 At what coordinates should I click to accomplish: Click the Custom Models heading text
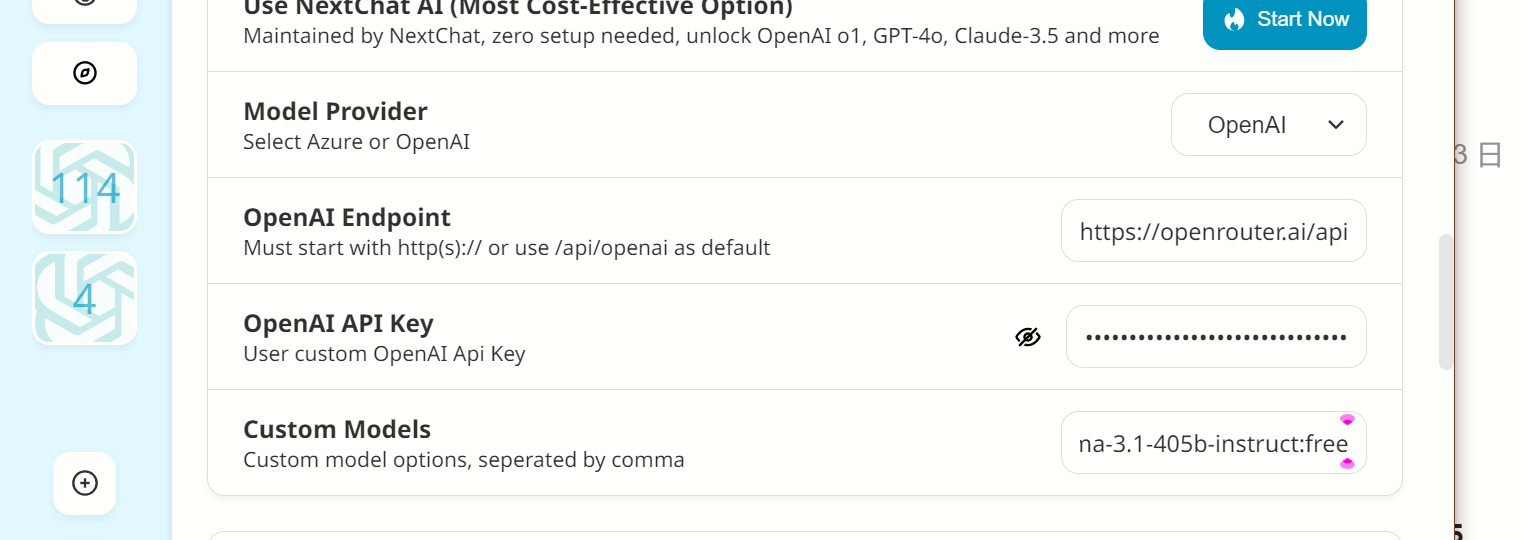coord(337,429)
